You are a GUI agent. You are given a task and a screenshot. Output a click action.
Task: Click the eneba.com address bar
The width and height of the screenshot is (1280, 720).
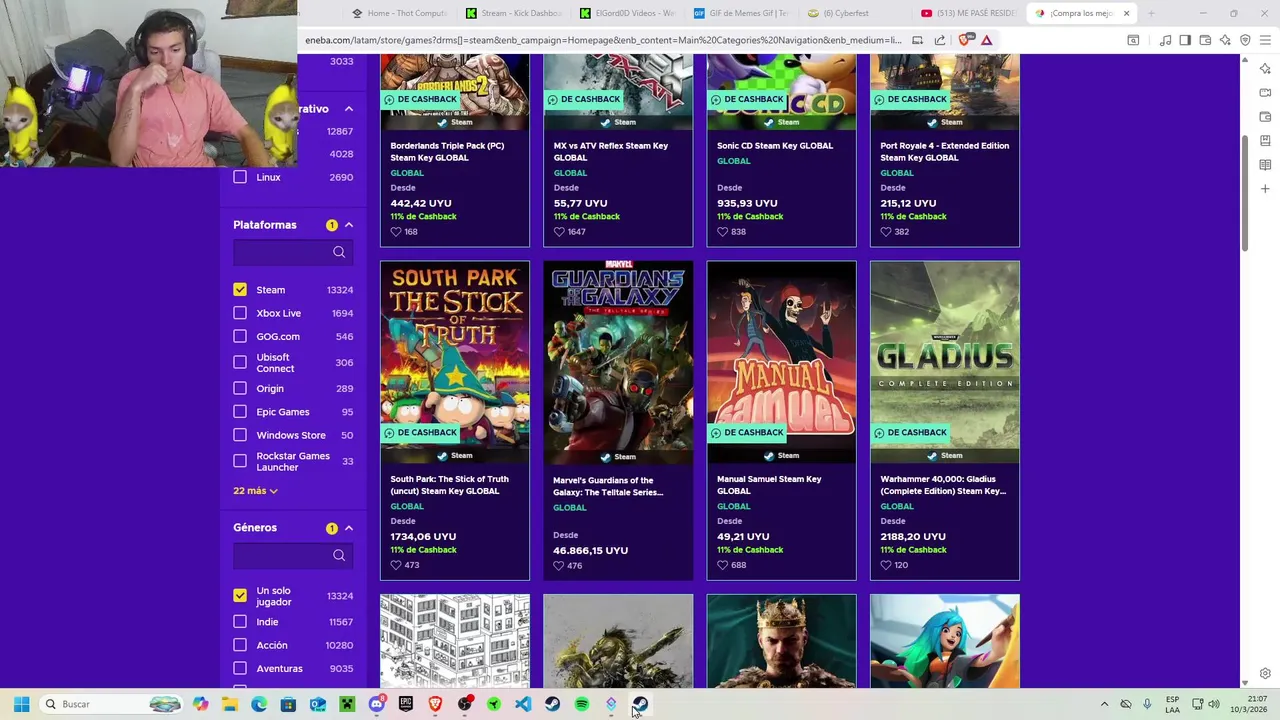point(603,40)
